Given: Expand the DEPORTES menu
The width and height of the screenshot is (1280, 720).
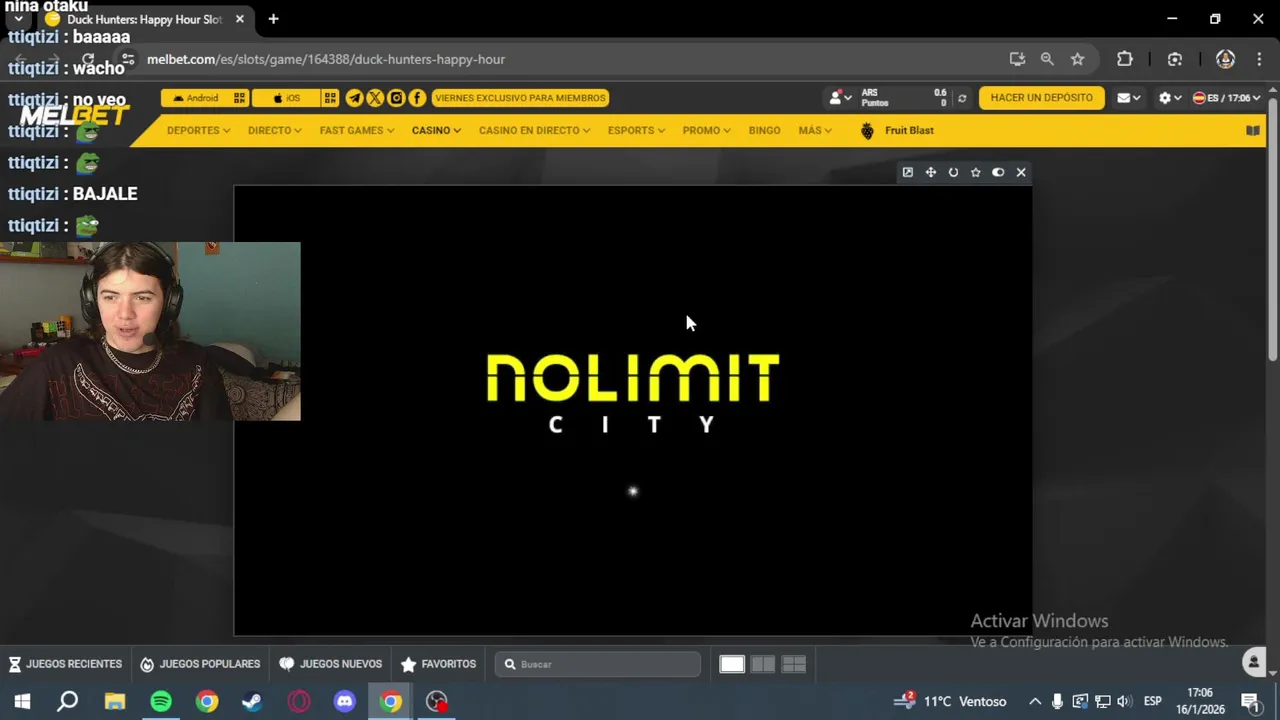Looking at the screenshot, I should [198, 130].
